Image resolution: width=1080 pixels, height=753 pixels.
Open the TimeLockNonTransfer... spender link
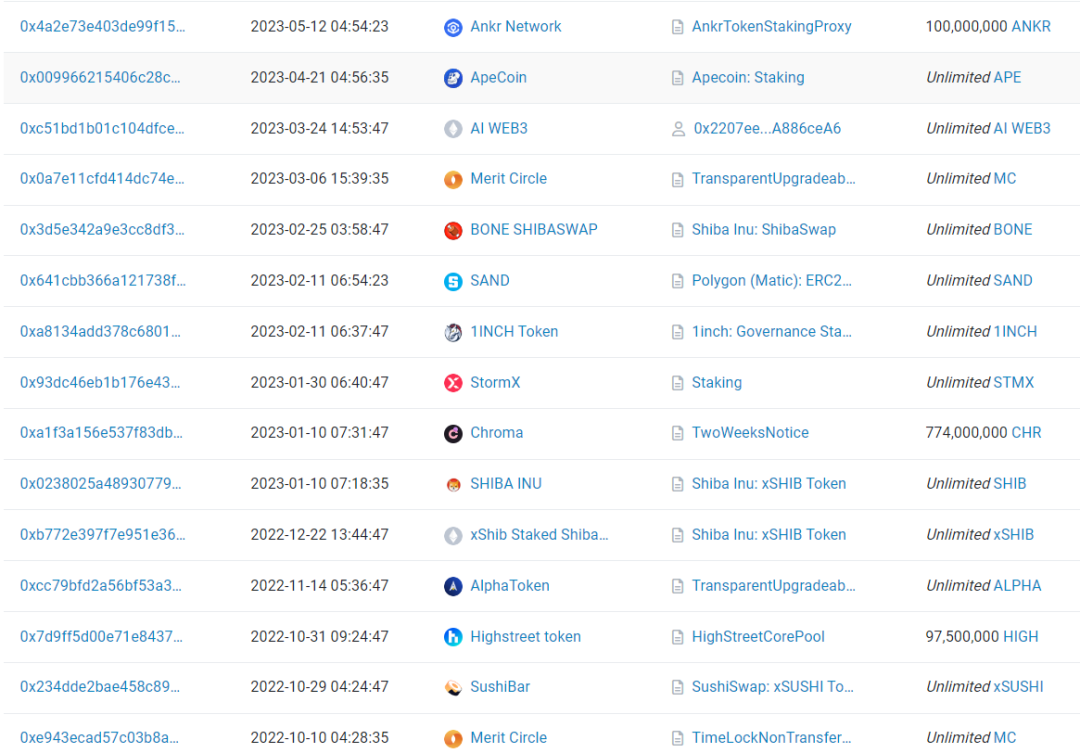771,738
